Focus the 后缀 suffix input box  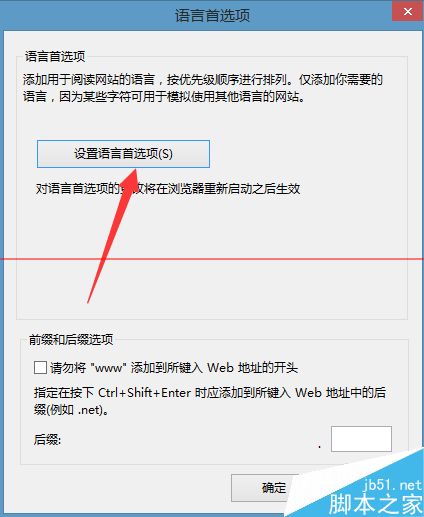(361, 439)
